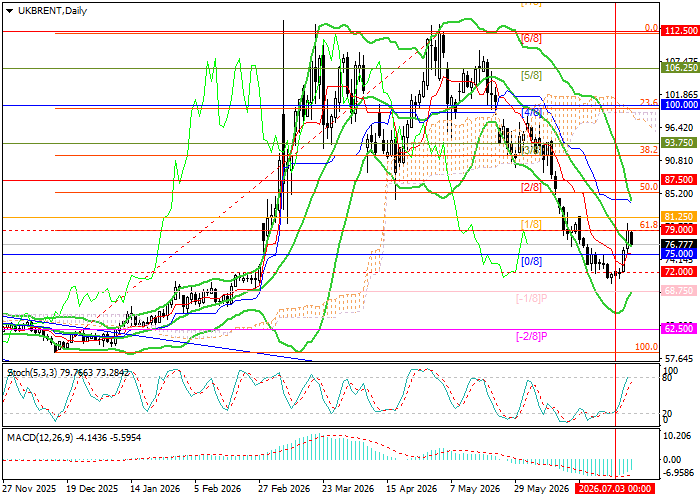This screenshot has height=500, width=700.
Task: Select the 100.000 blue price label
Action: tap(679, 104)
